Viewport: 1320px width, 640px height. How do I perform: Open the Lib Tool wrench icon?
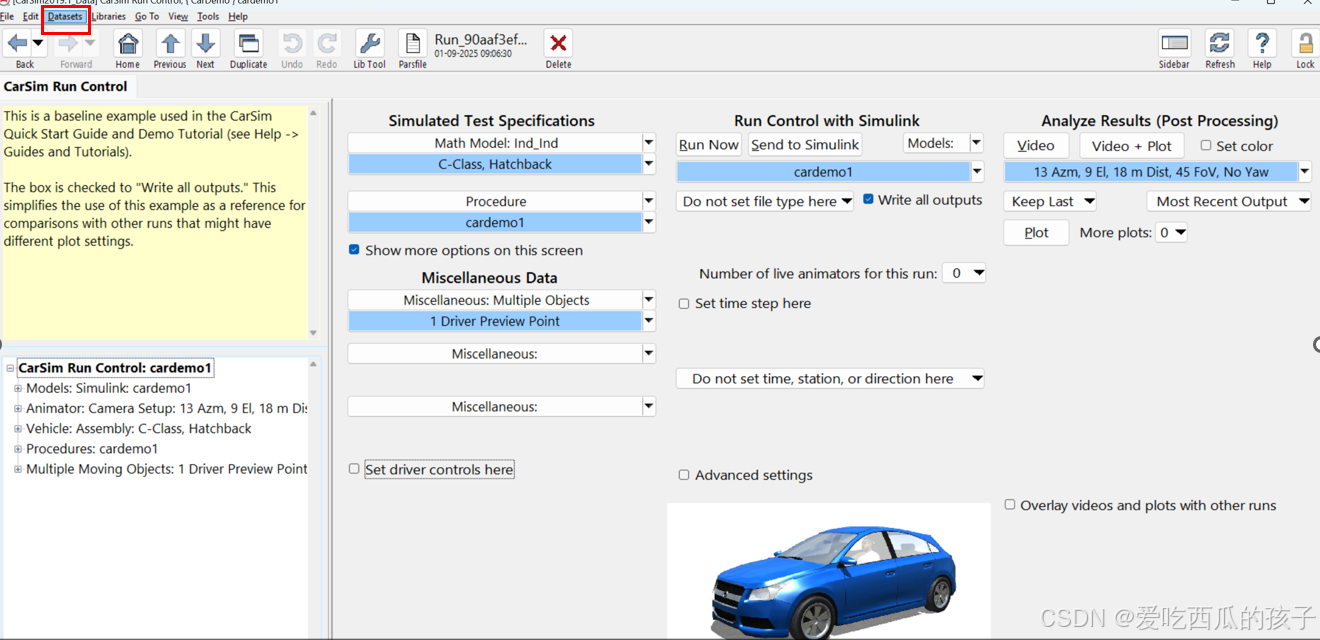click(369, 44)
